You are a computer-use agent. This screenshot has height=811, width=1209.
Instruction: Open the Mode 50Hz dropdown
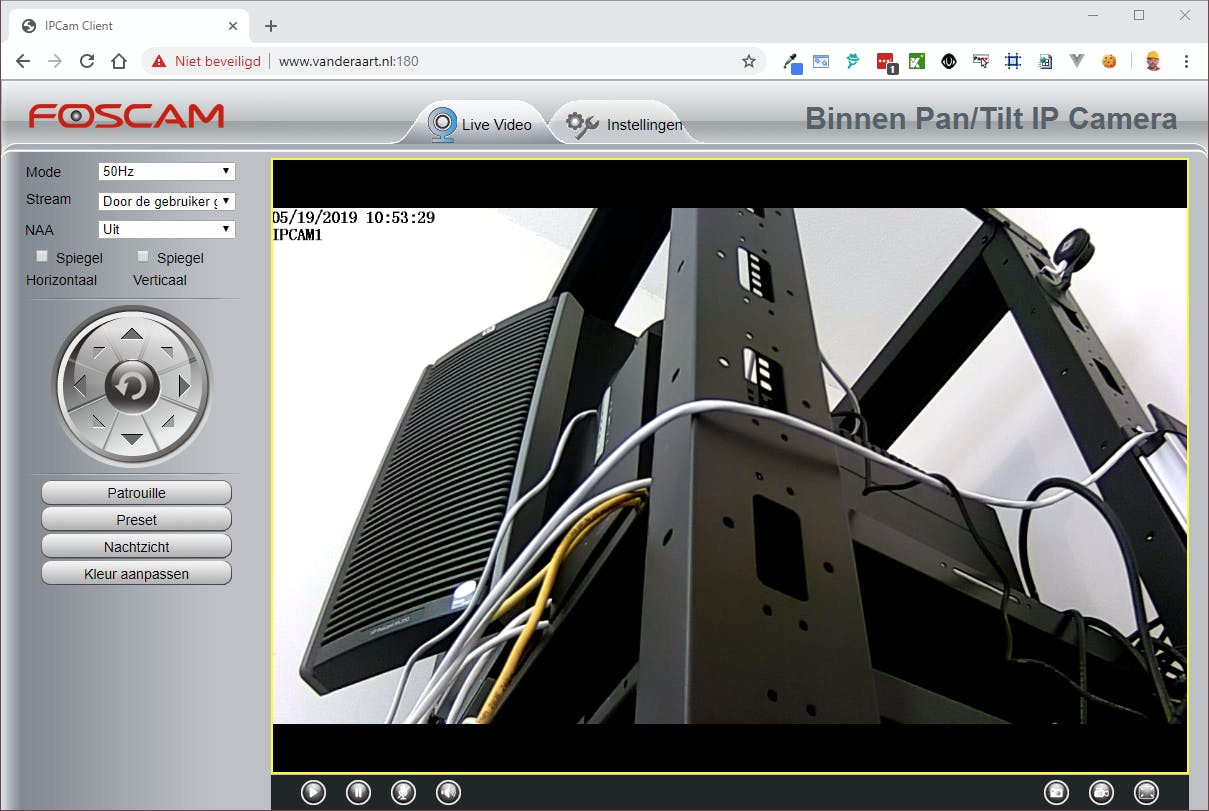click(x=167, y=172)
